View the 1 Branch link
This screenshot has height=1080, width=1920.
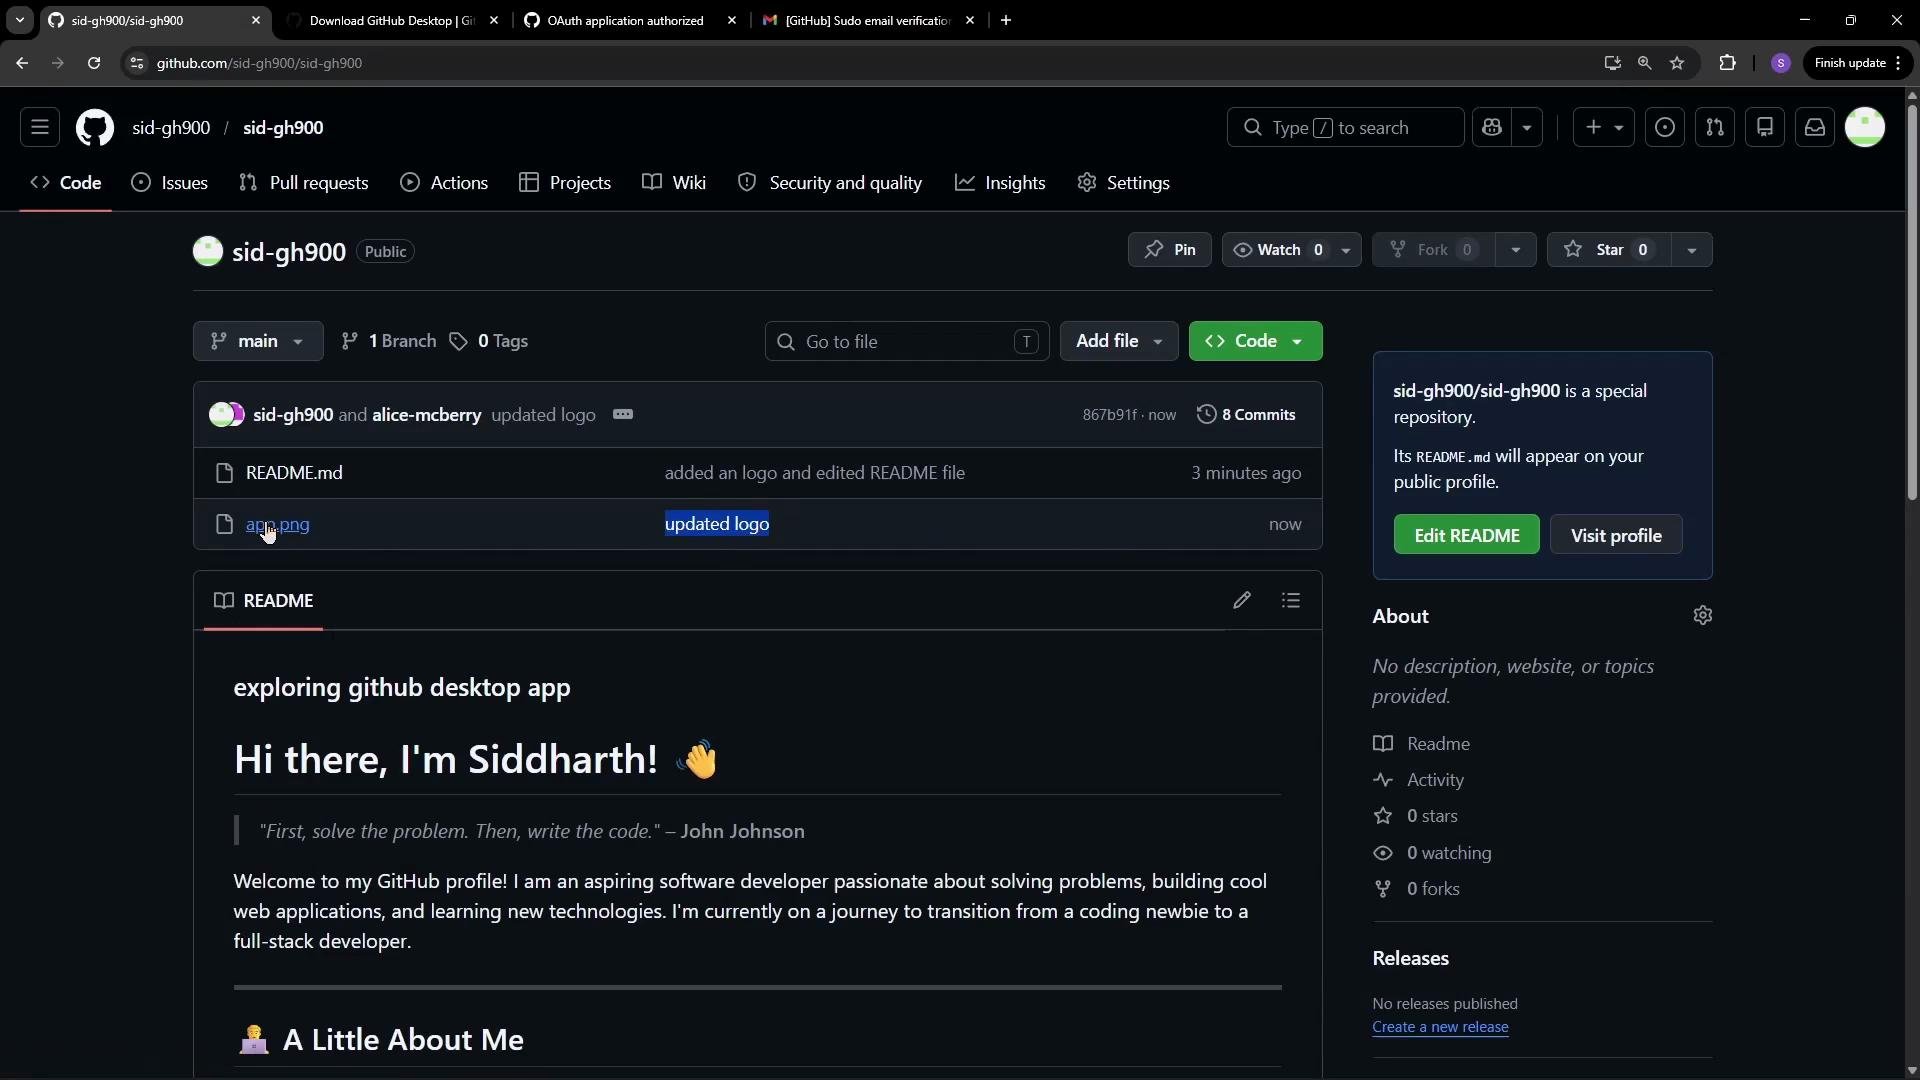[x=389, y=341]
